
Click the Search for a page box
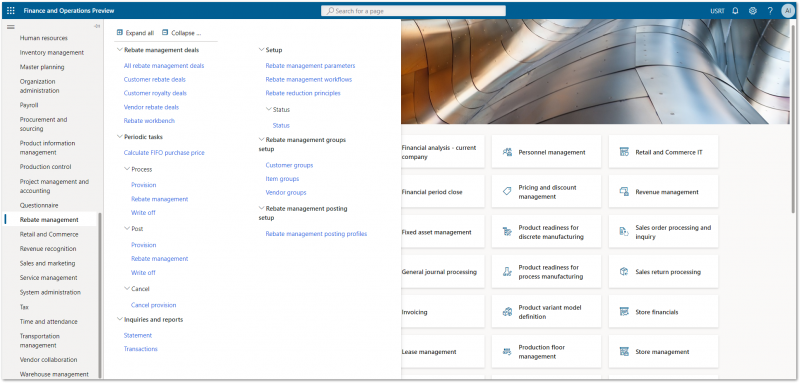413,11
